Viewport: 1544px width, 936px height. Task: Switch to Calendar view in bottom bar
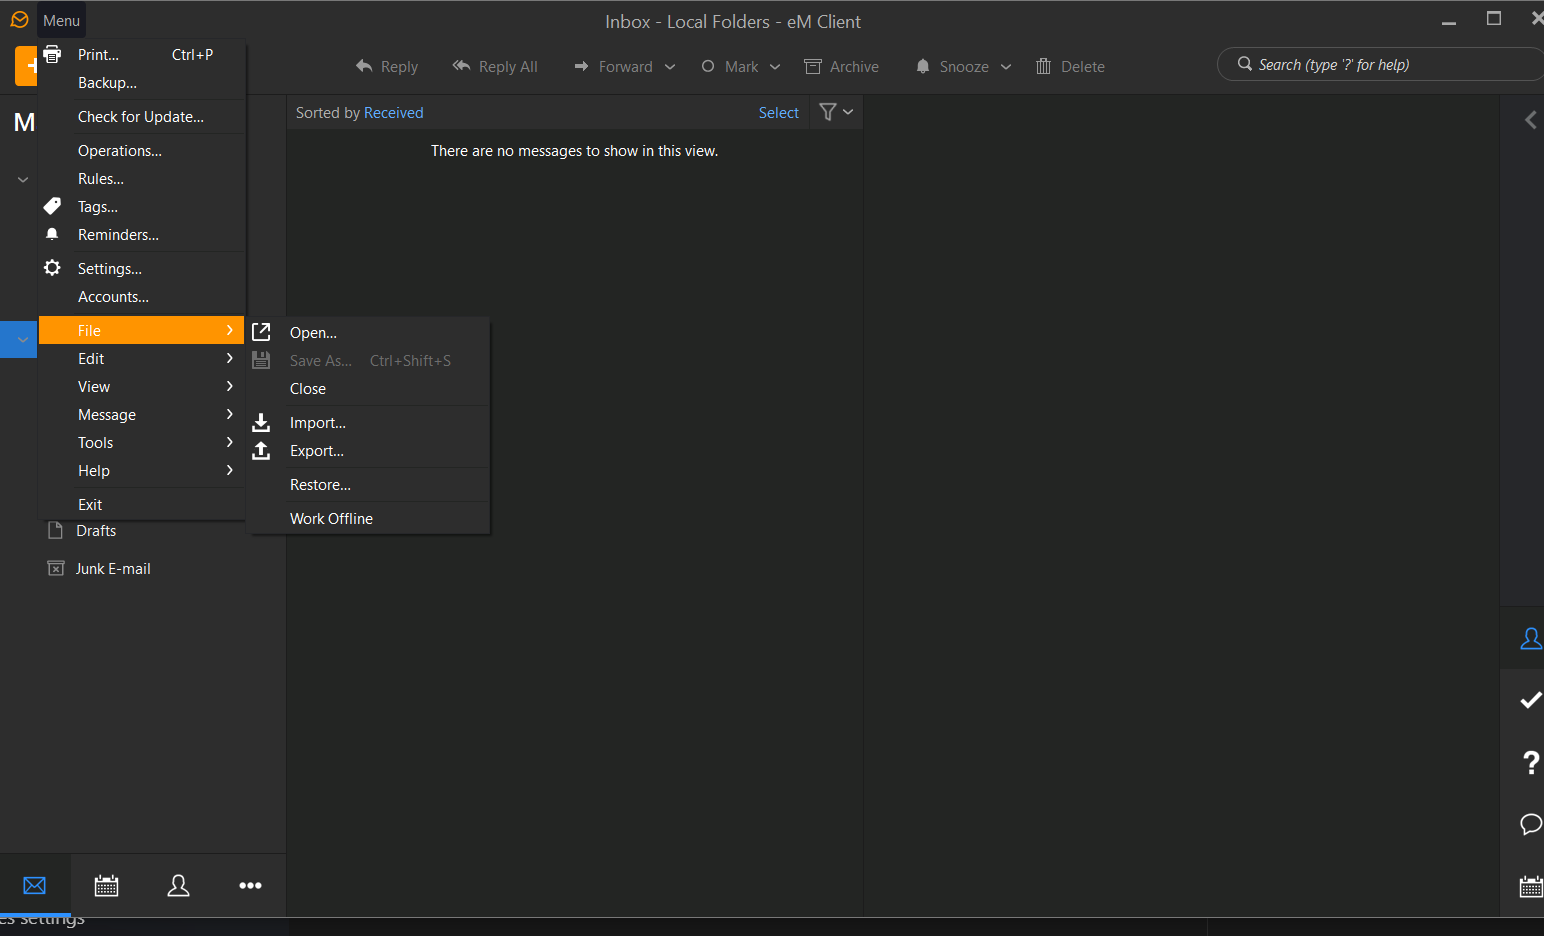click(107, 886)
